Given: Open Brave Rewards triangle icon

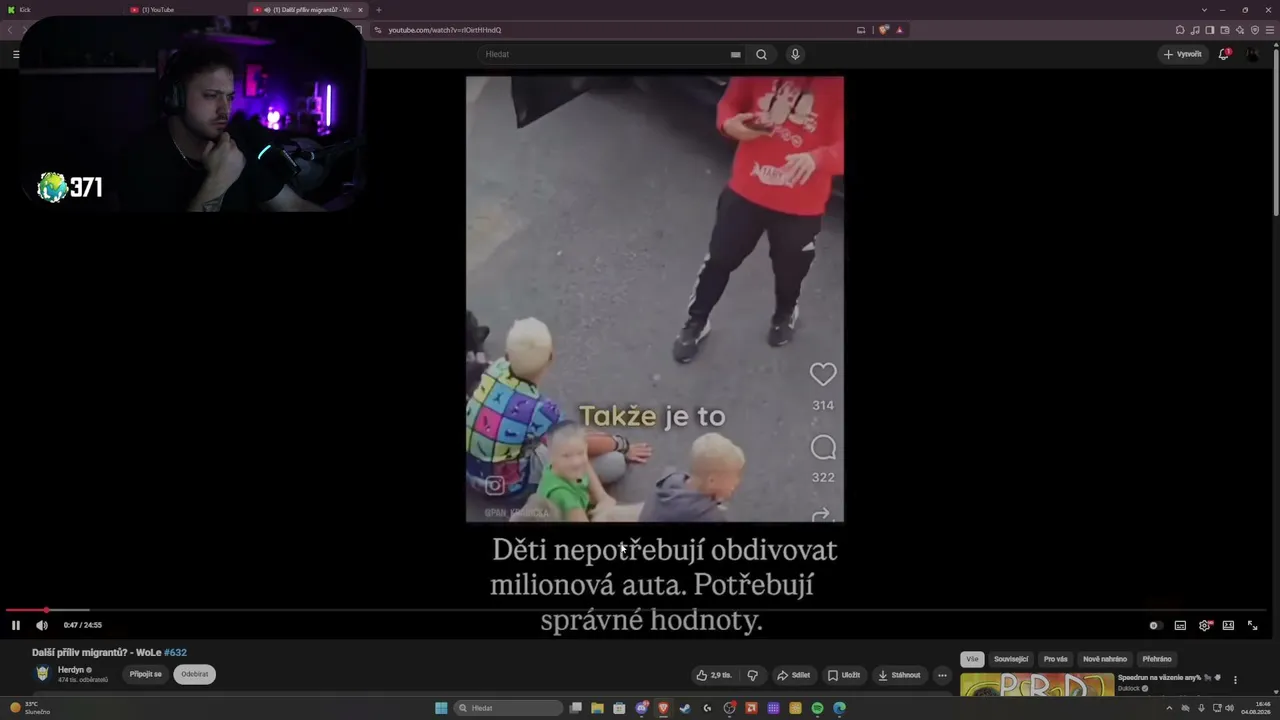Looking at the screenshot, I should click(900, 30).
